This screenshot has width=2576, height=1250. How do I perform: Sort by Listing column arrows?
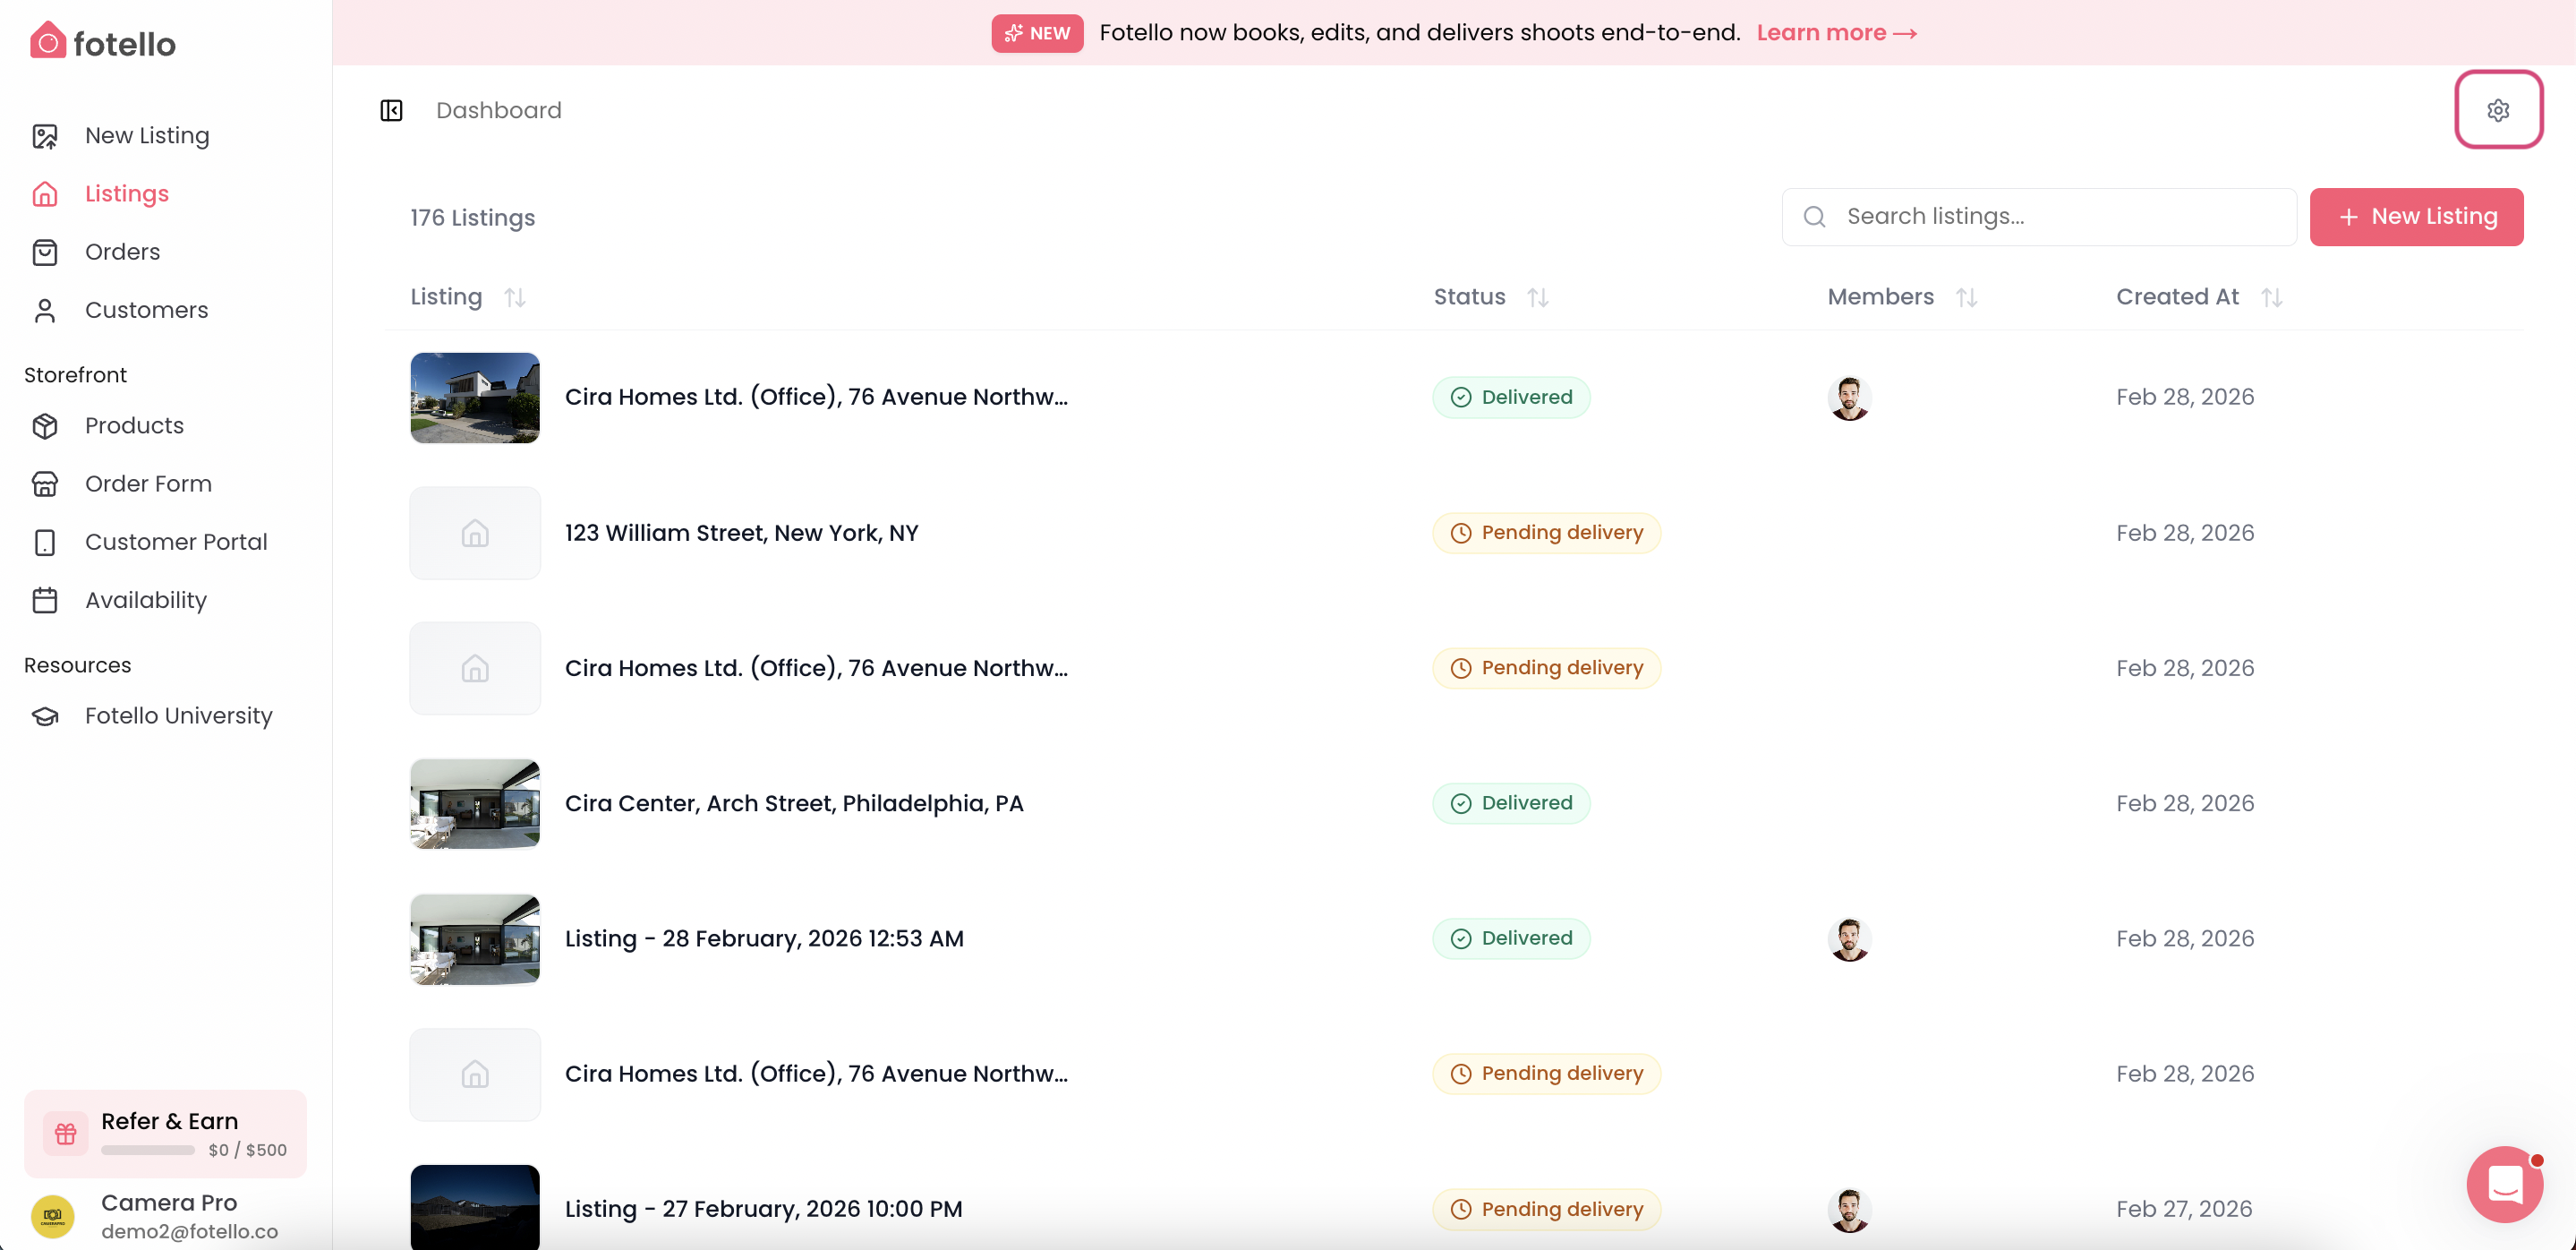(x=515, y=297)
